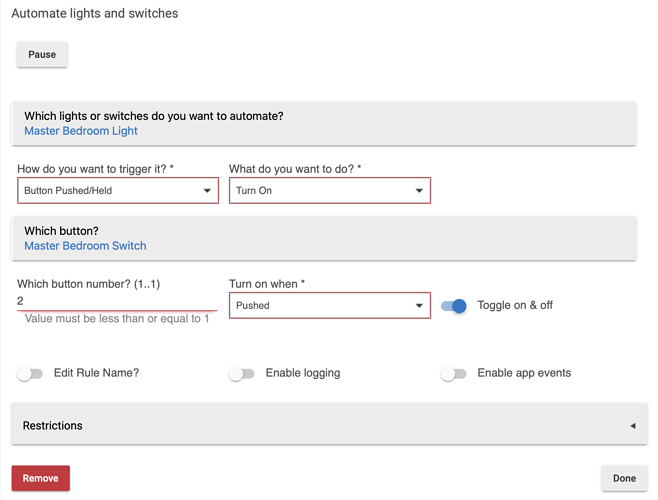
Task: Select the Button Pushed/Held dropdown
Action: [x=118, y=191]
